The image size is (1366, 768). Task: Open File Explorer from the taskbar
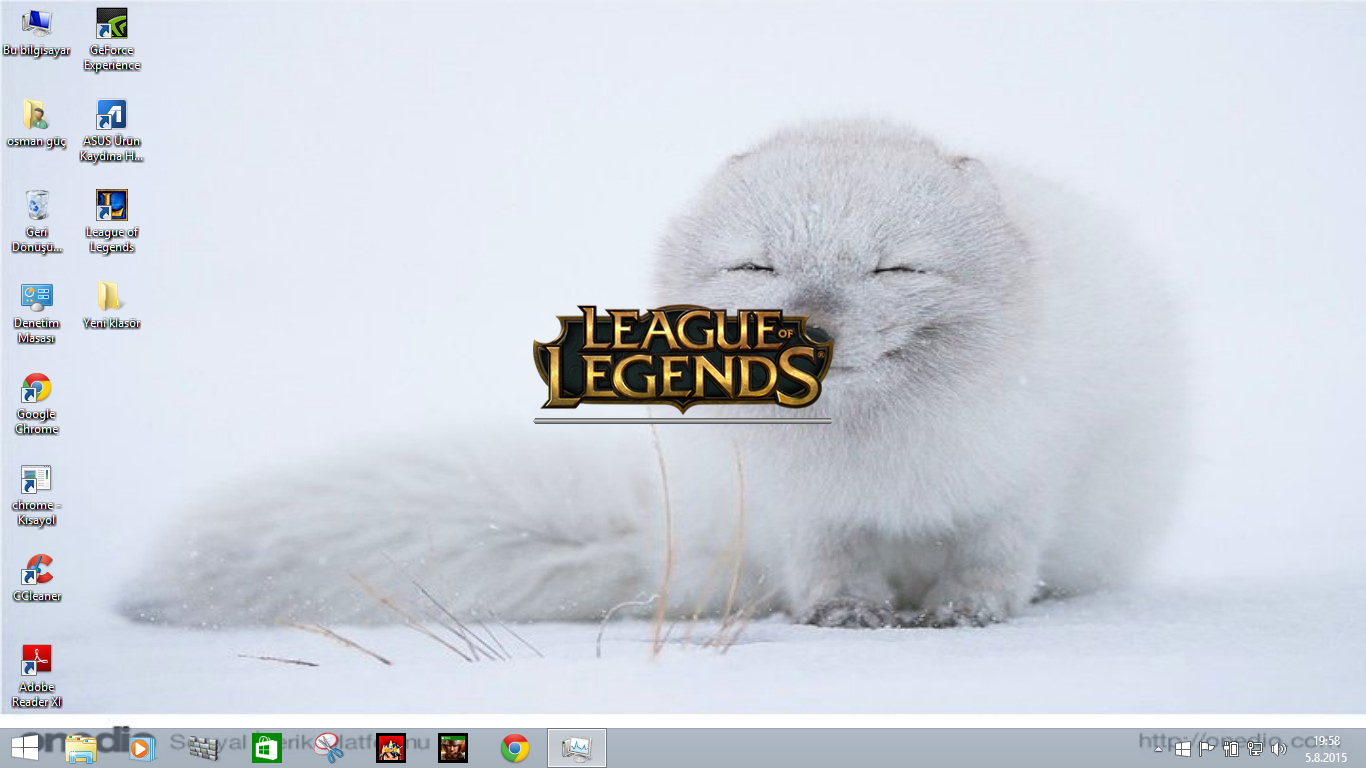pos(81,748)
